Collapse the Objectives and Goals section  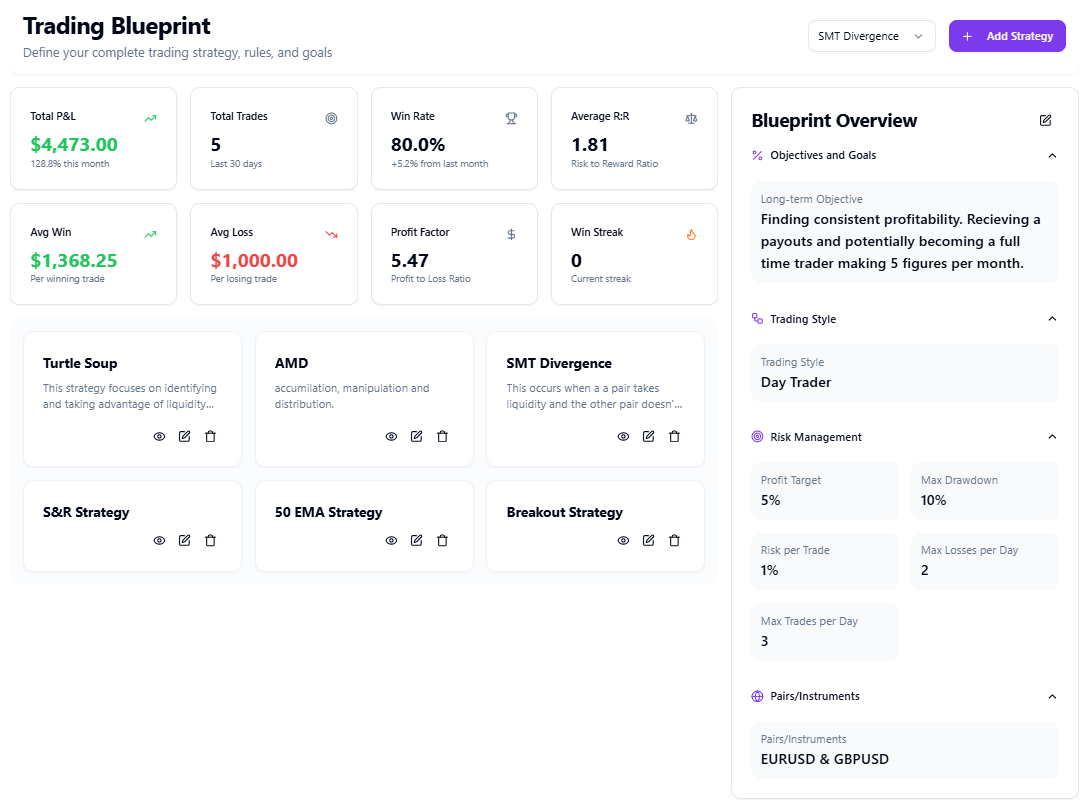point(1051,155)
